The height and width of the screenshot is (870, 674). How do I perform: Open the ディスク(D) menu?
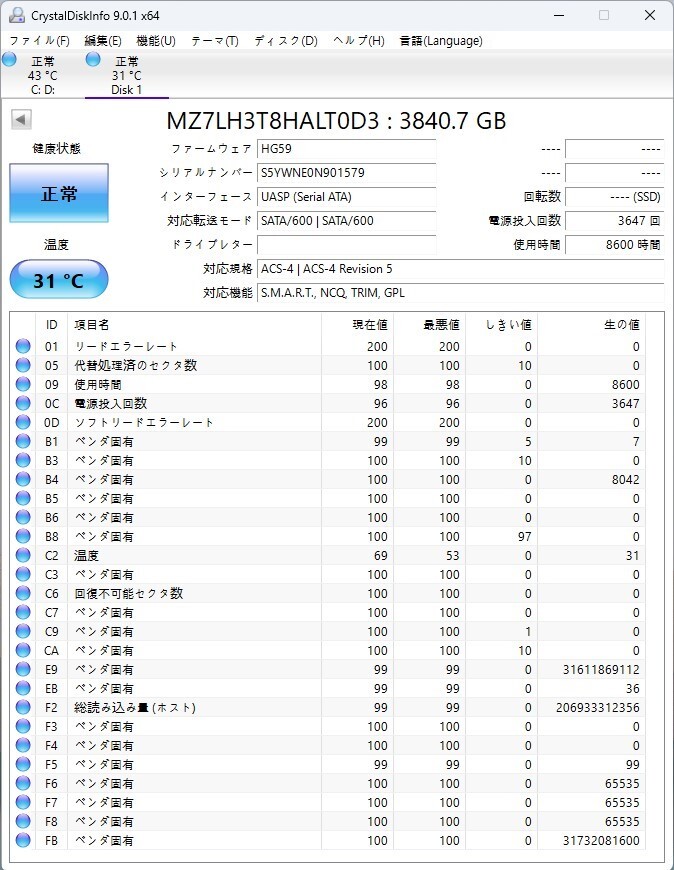286,41
